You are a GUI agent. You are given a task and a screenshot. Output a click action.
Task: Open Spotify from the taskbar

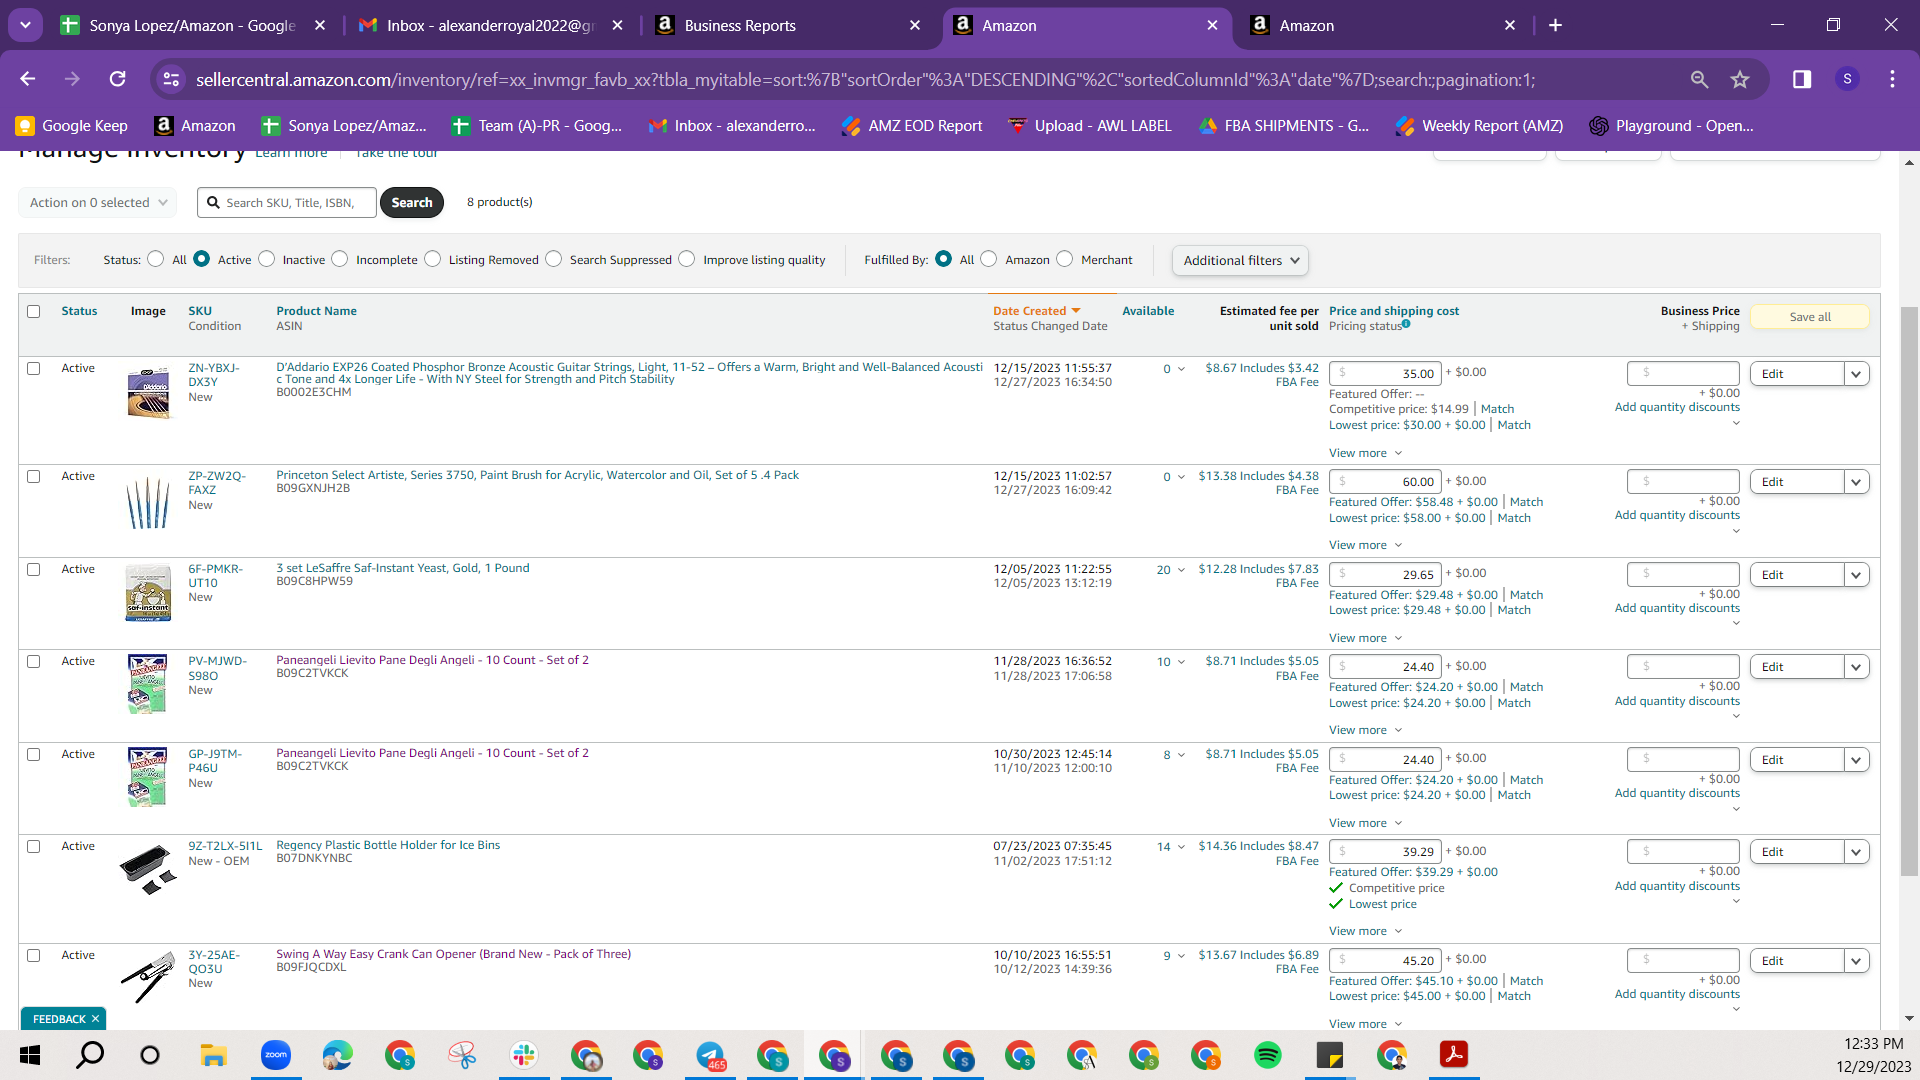pos(1267,1055)
